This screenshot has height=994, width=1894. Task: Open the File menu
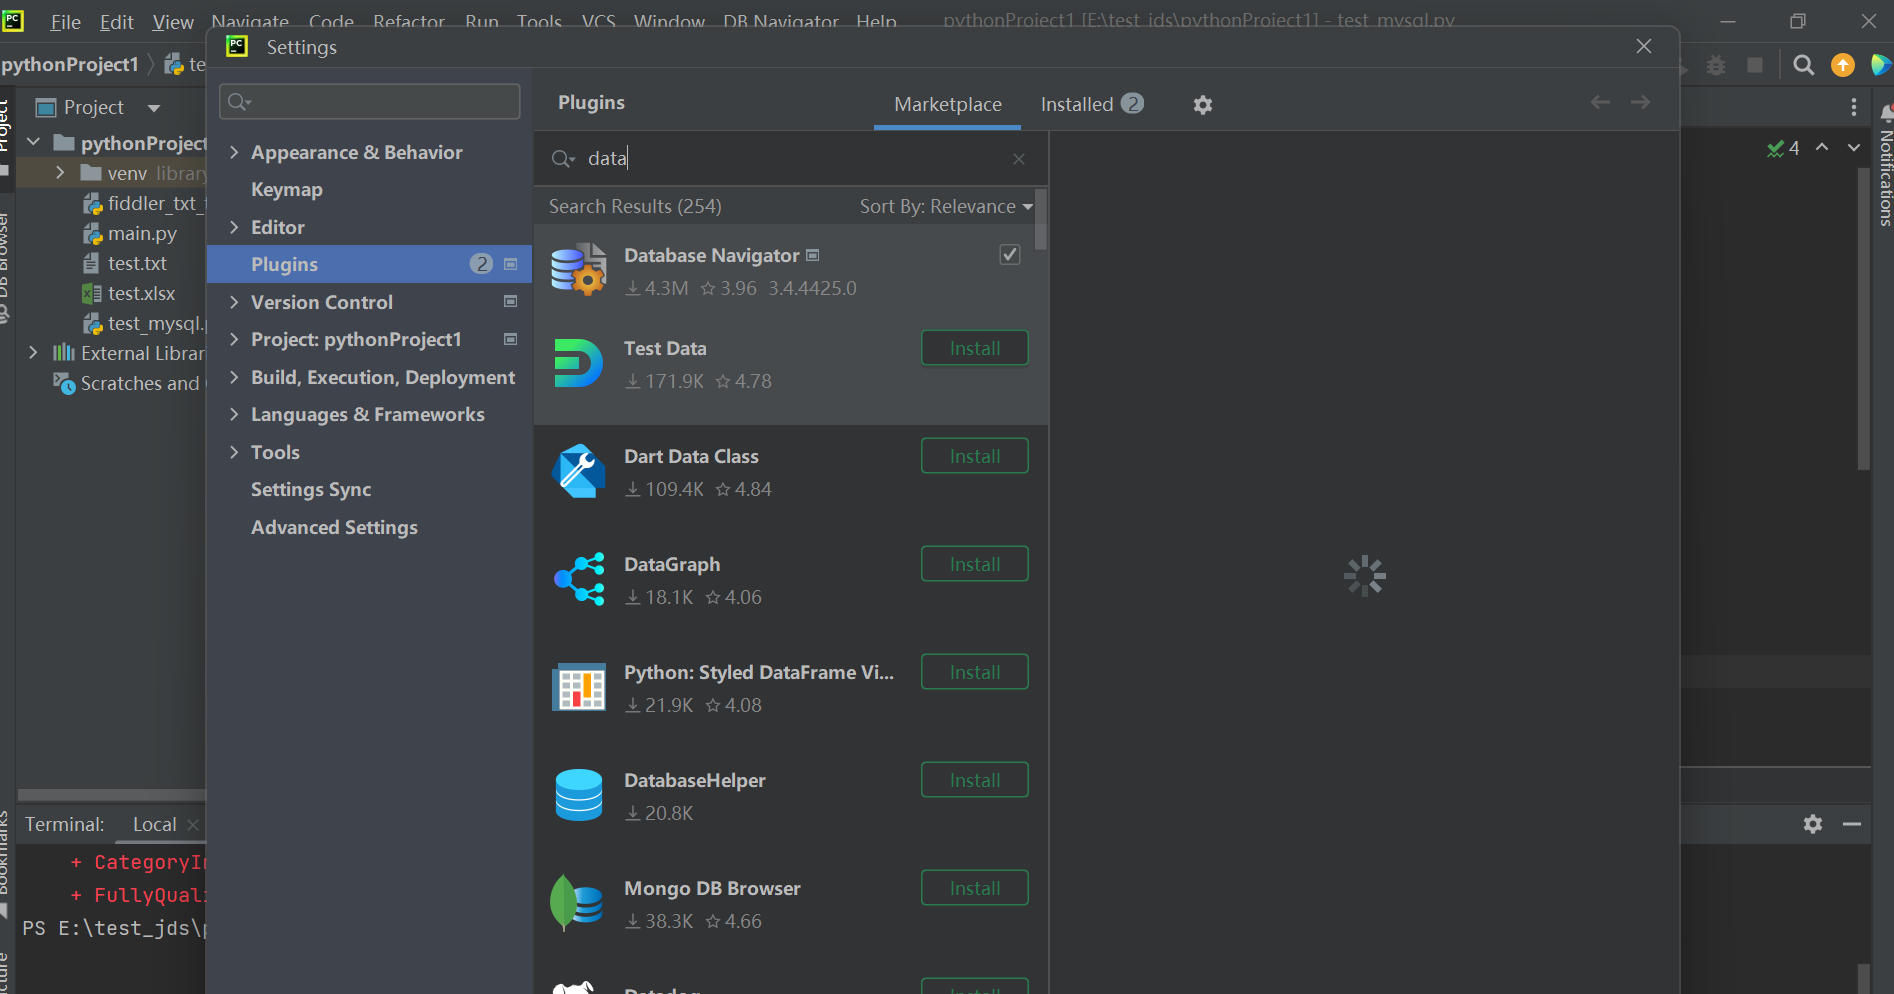pyautogui.click(x=66, y=22)
